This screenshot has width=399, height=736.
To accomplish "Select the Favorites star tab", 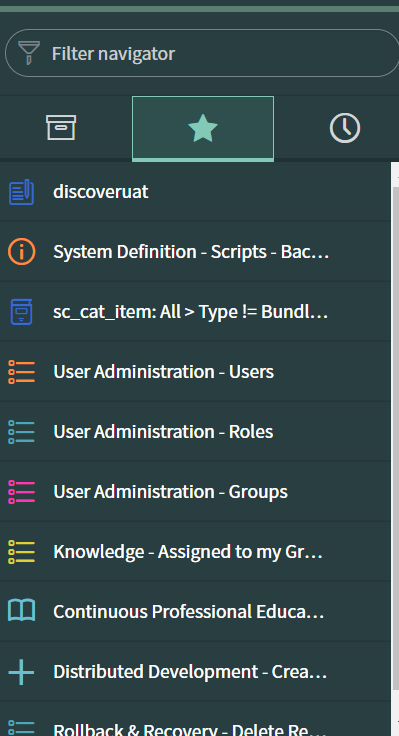I will (203, 129).
